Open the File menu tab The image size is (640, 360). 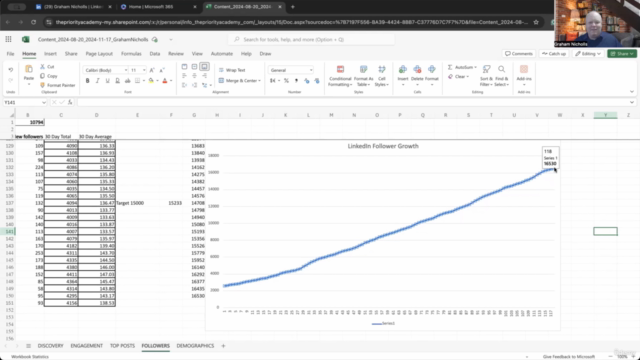(x=10, y=53)
